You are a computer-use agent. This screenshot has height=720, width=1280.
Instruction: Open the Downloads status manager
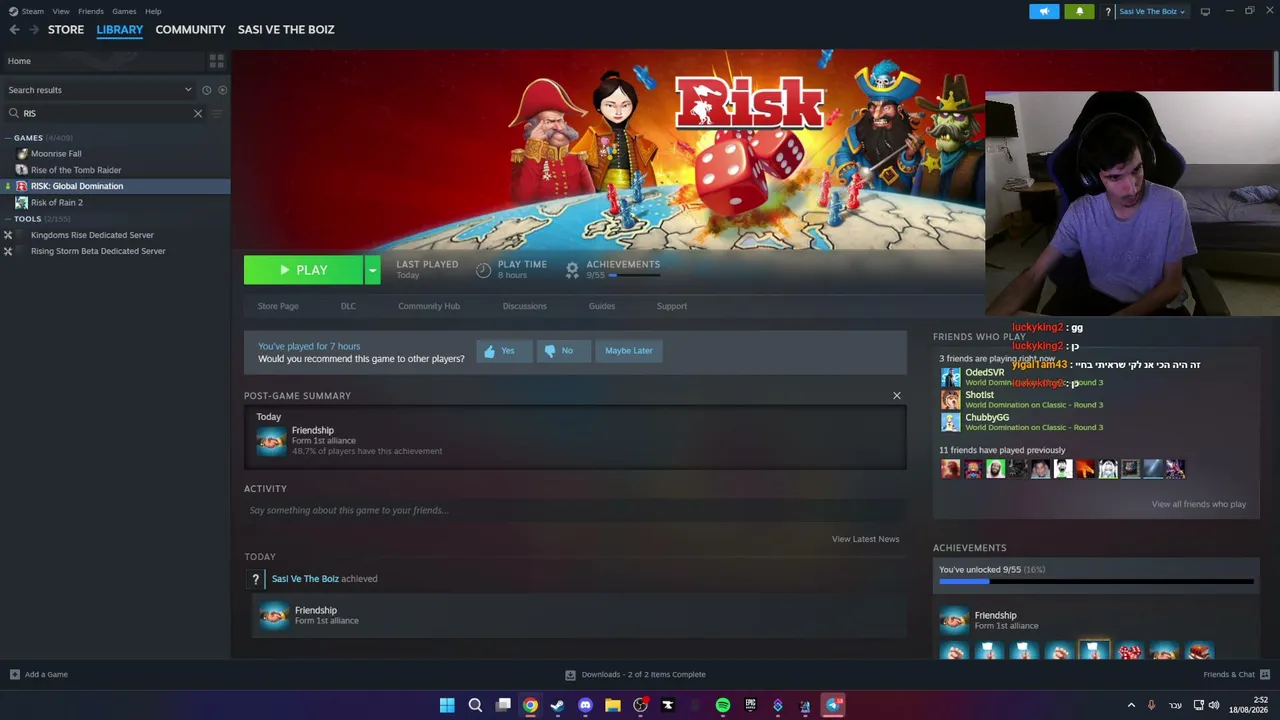636,675
